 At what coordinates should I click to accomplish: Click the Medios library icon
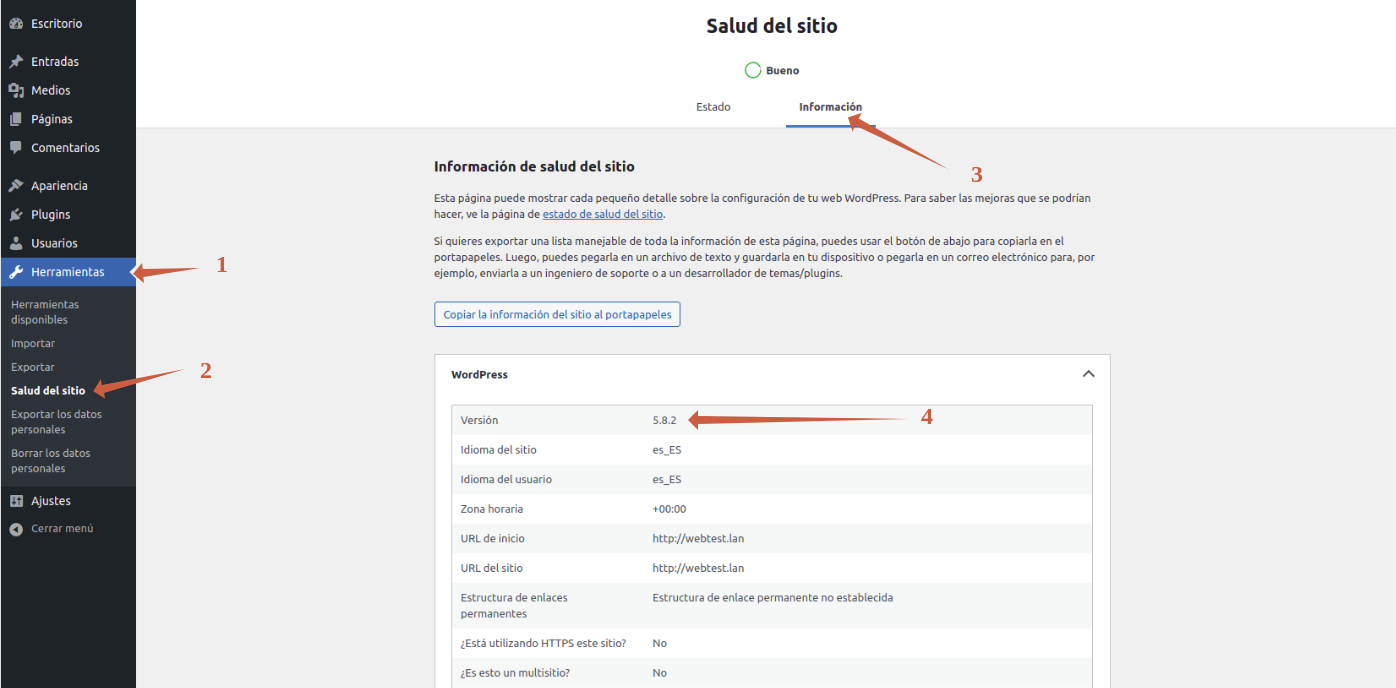point(16,90)
